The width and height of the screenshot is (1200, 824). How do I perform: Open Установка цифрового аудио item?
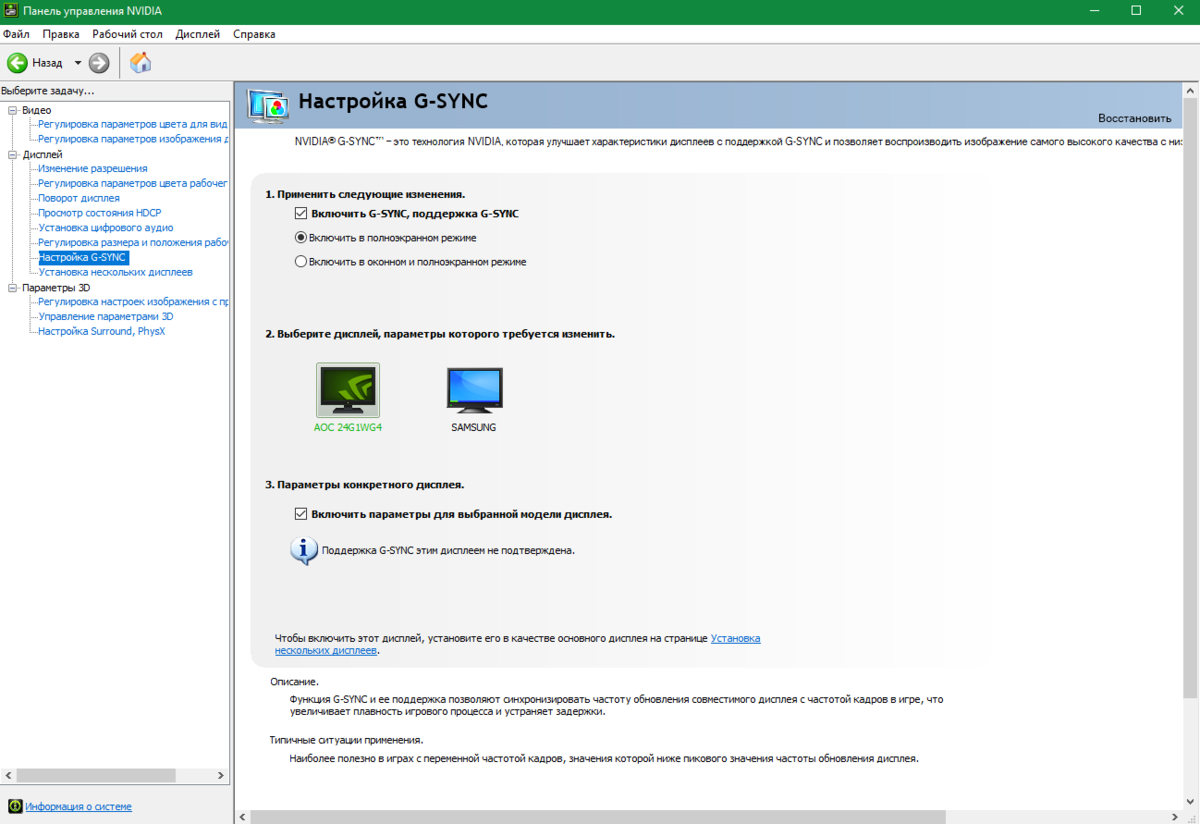coord(105,228)
